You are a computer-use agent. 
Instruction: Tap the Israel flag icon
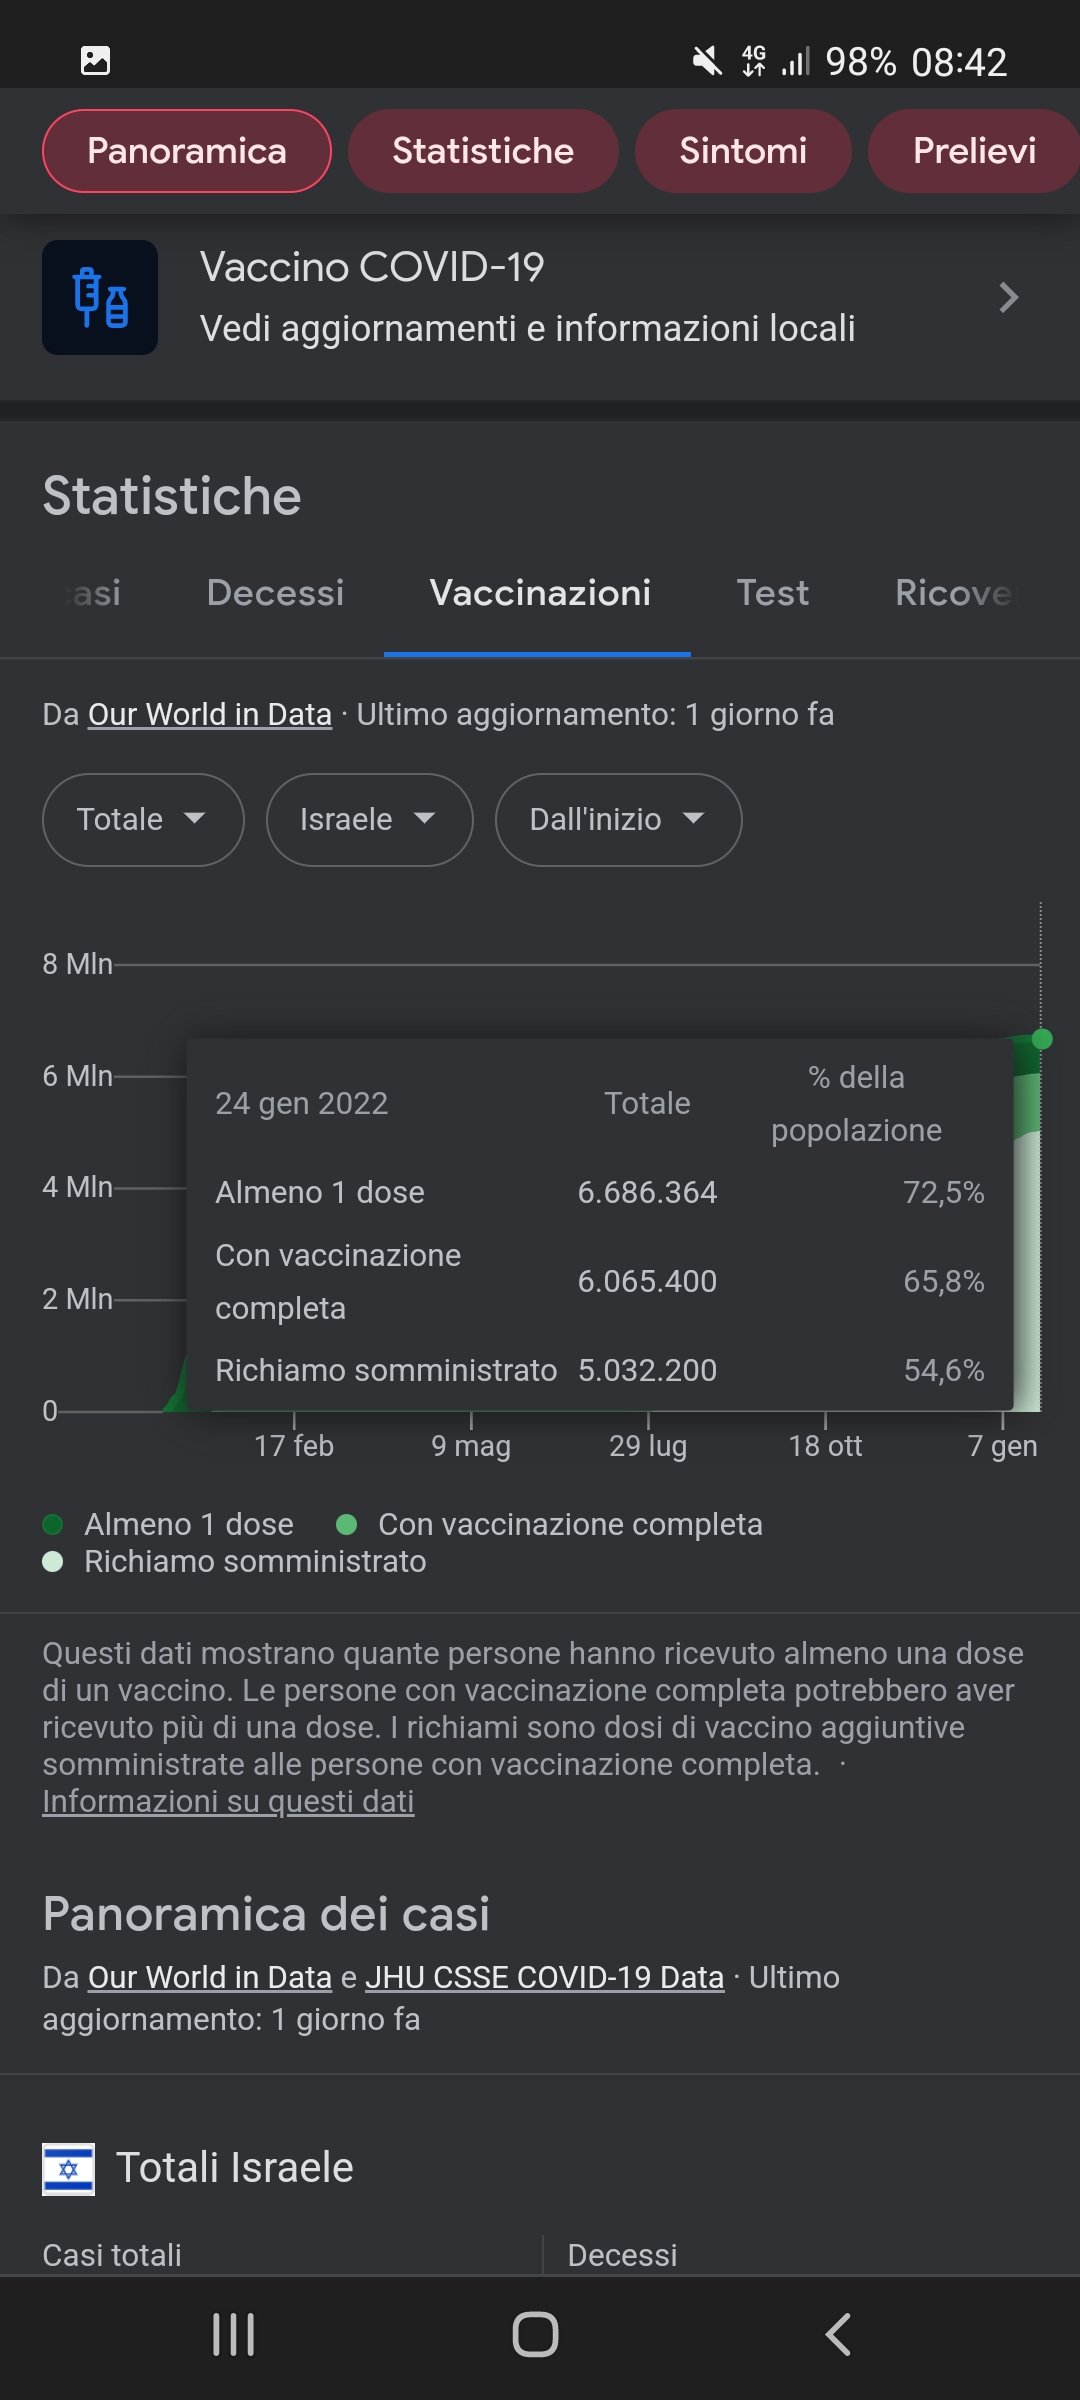point(68,2169)
